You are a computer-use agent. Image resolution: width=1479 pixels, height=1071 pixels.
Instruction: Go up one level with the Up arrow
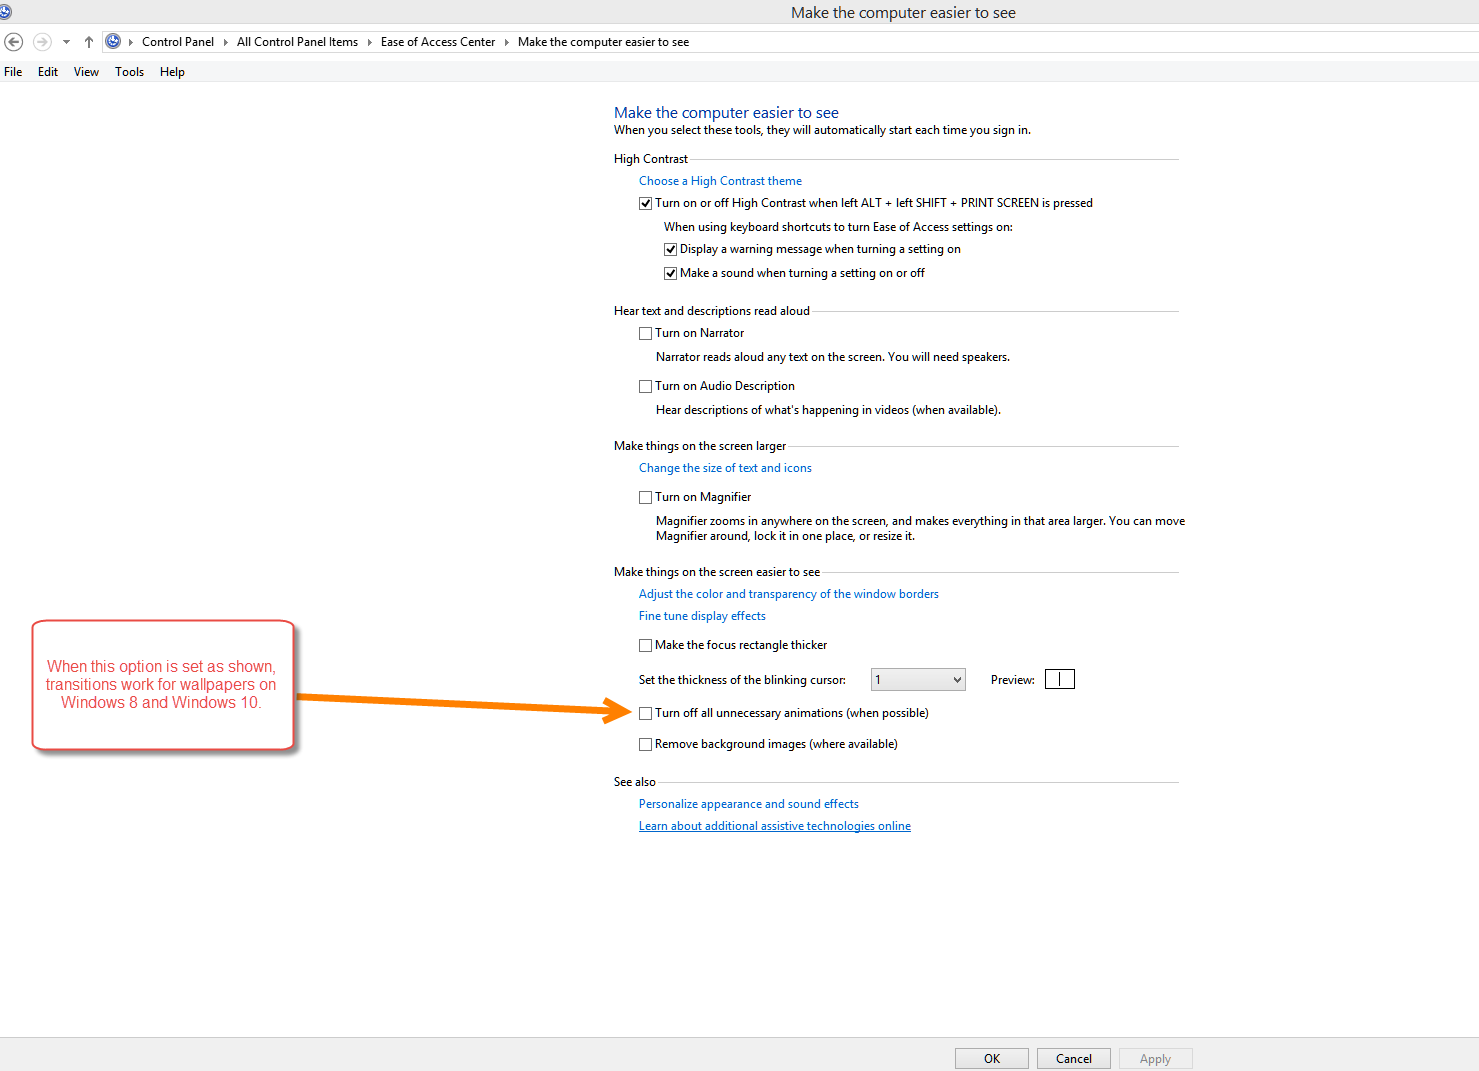(x=89, y=42)
